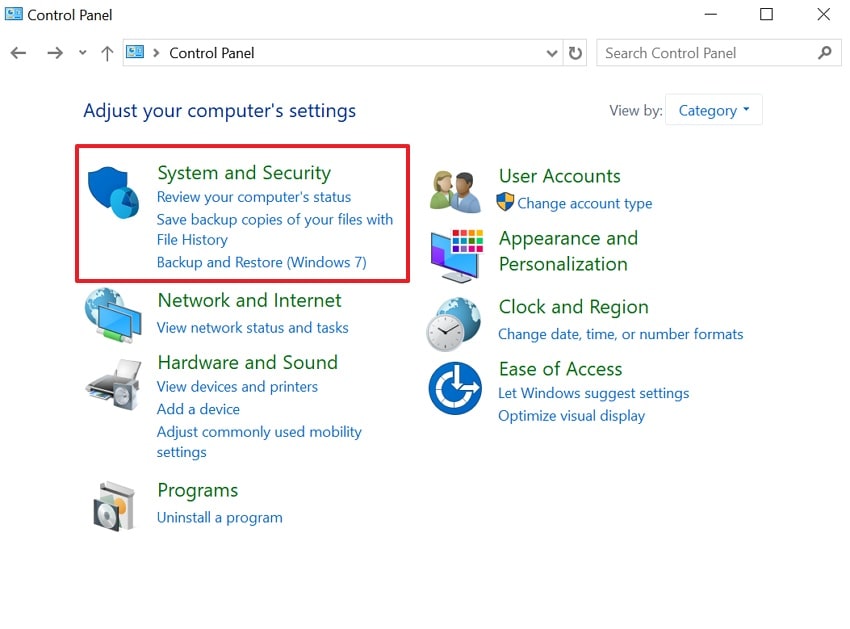Click the System and Security shield icon
The image size is (850, 629).
coord(113,193)
